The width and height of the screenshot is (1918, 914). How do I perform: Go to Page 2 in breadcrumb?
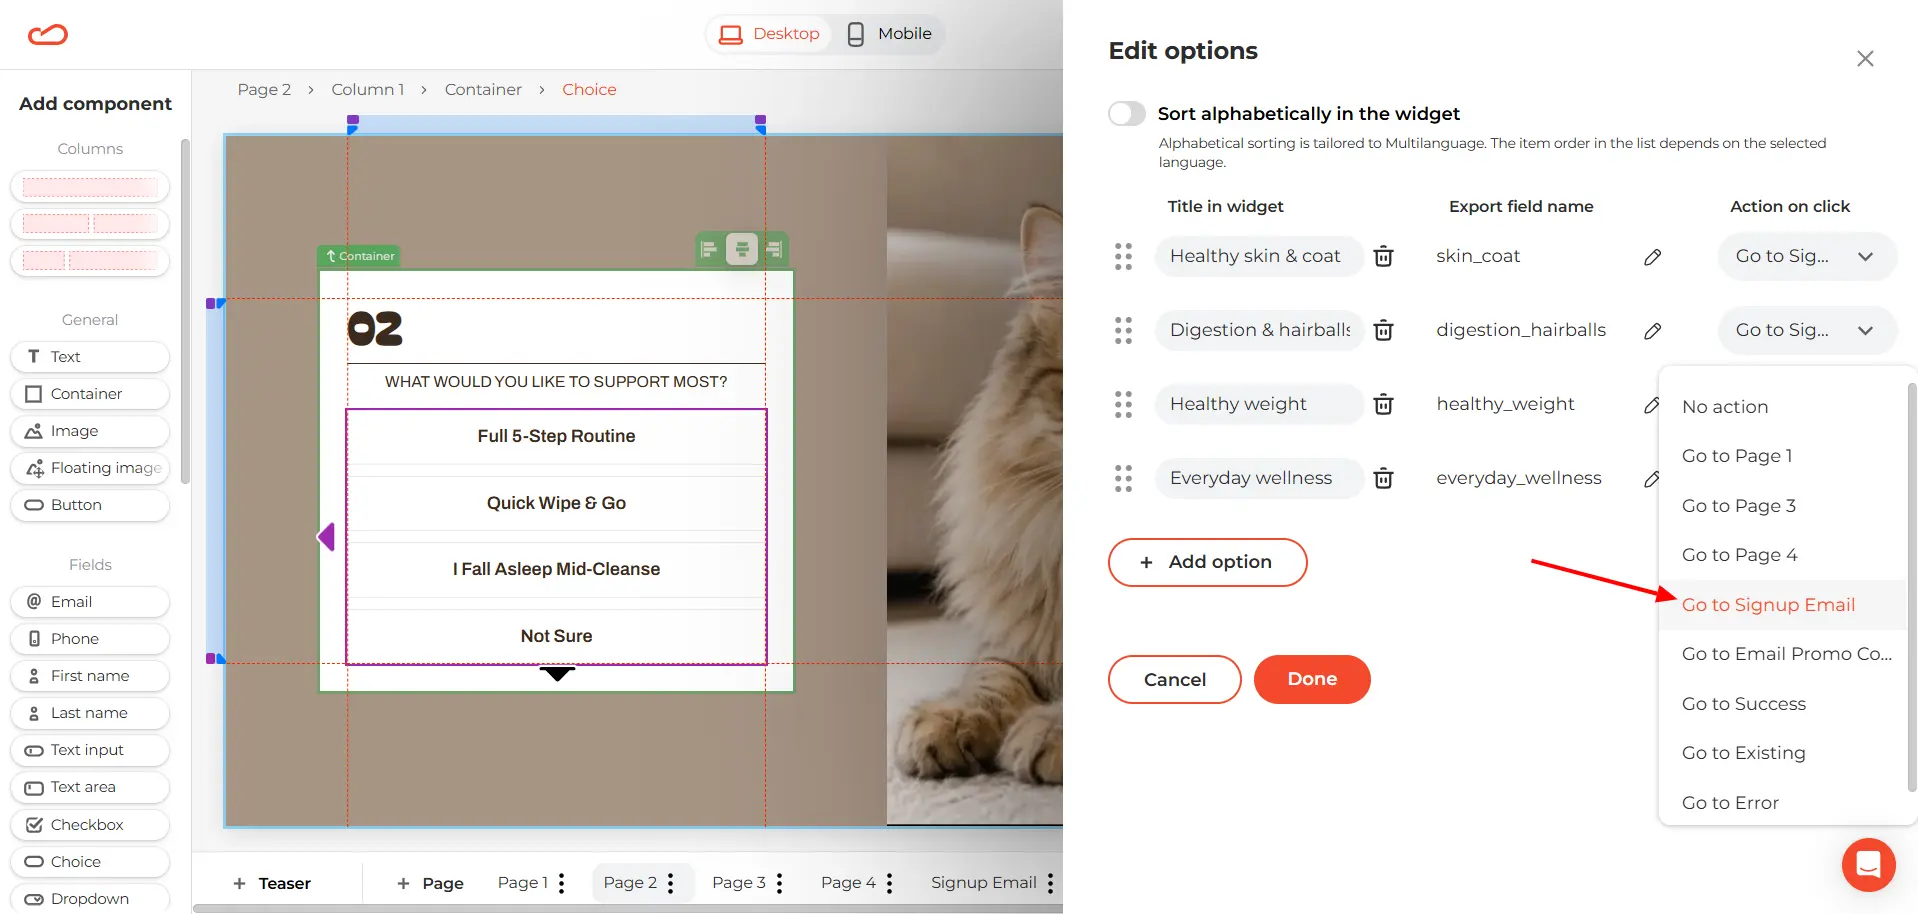point(264,90)
